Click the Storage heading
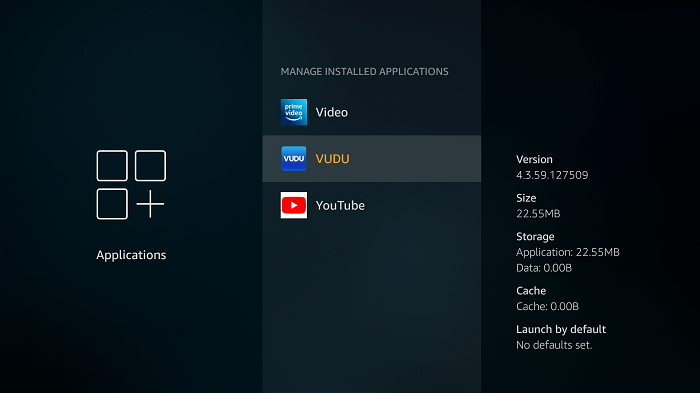 [x=535, y=236]
